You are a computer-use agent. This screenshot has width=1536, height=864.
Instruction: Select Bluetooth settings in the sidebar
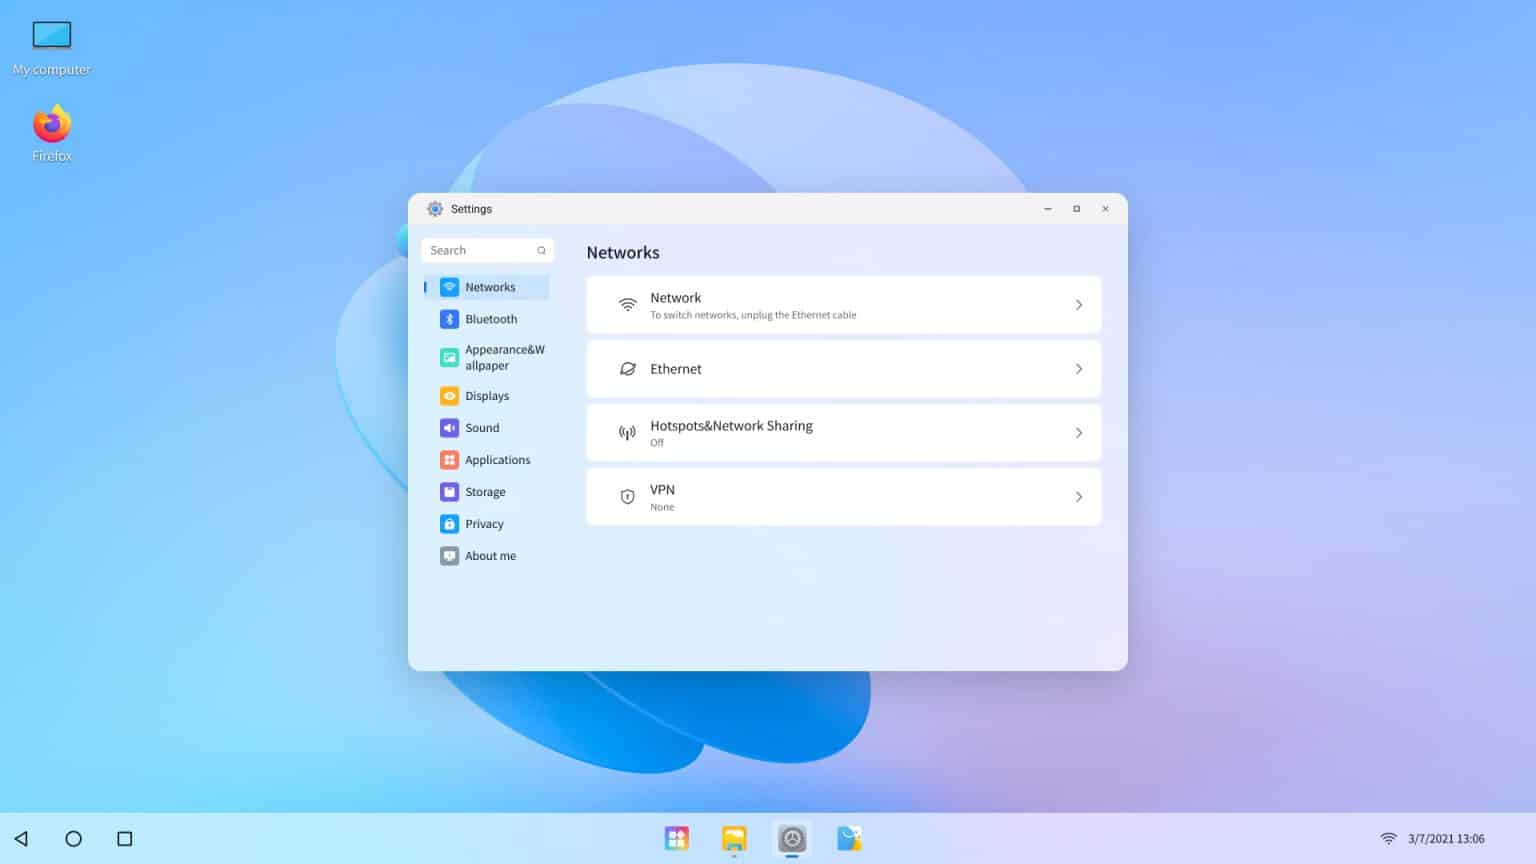click(491, 318)
